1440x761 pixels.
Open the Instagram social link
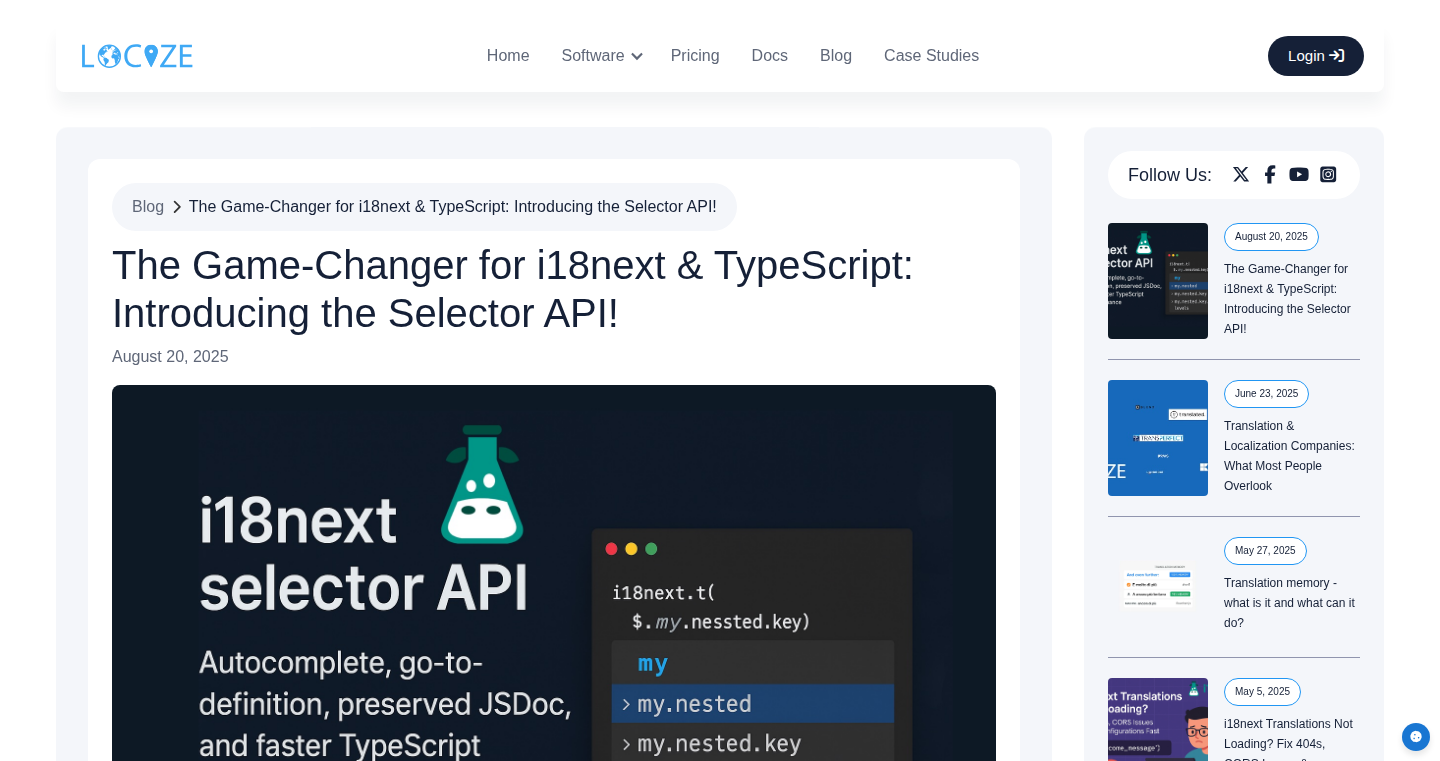pos(1328,174)
